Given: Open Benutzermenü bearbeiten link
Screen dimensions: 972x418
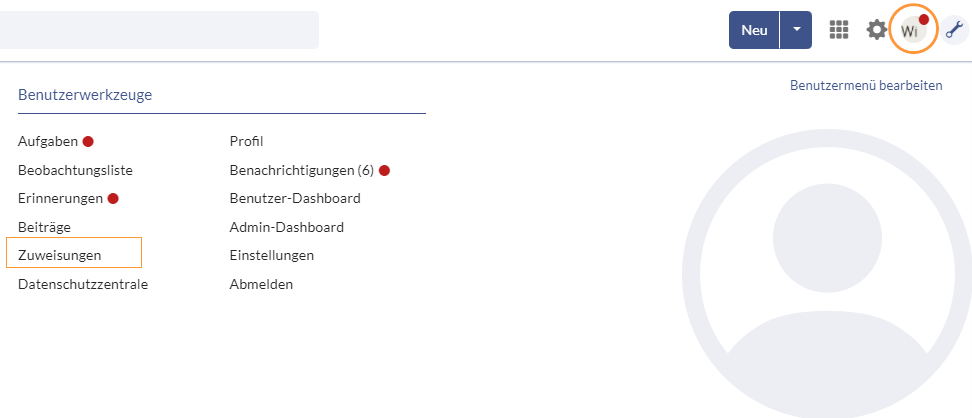Looking at the screenshot, I should pos(866,86).
